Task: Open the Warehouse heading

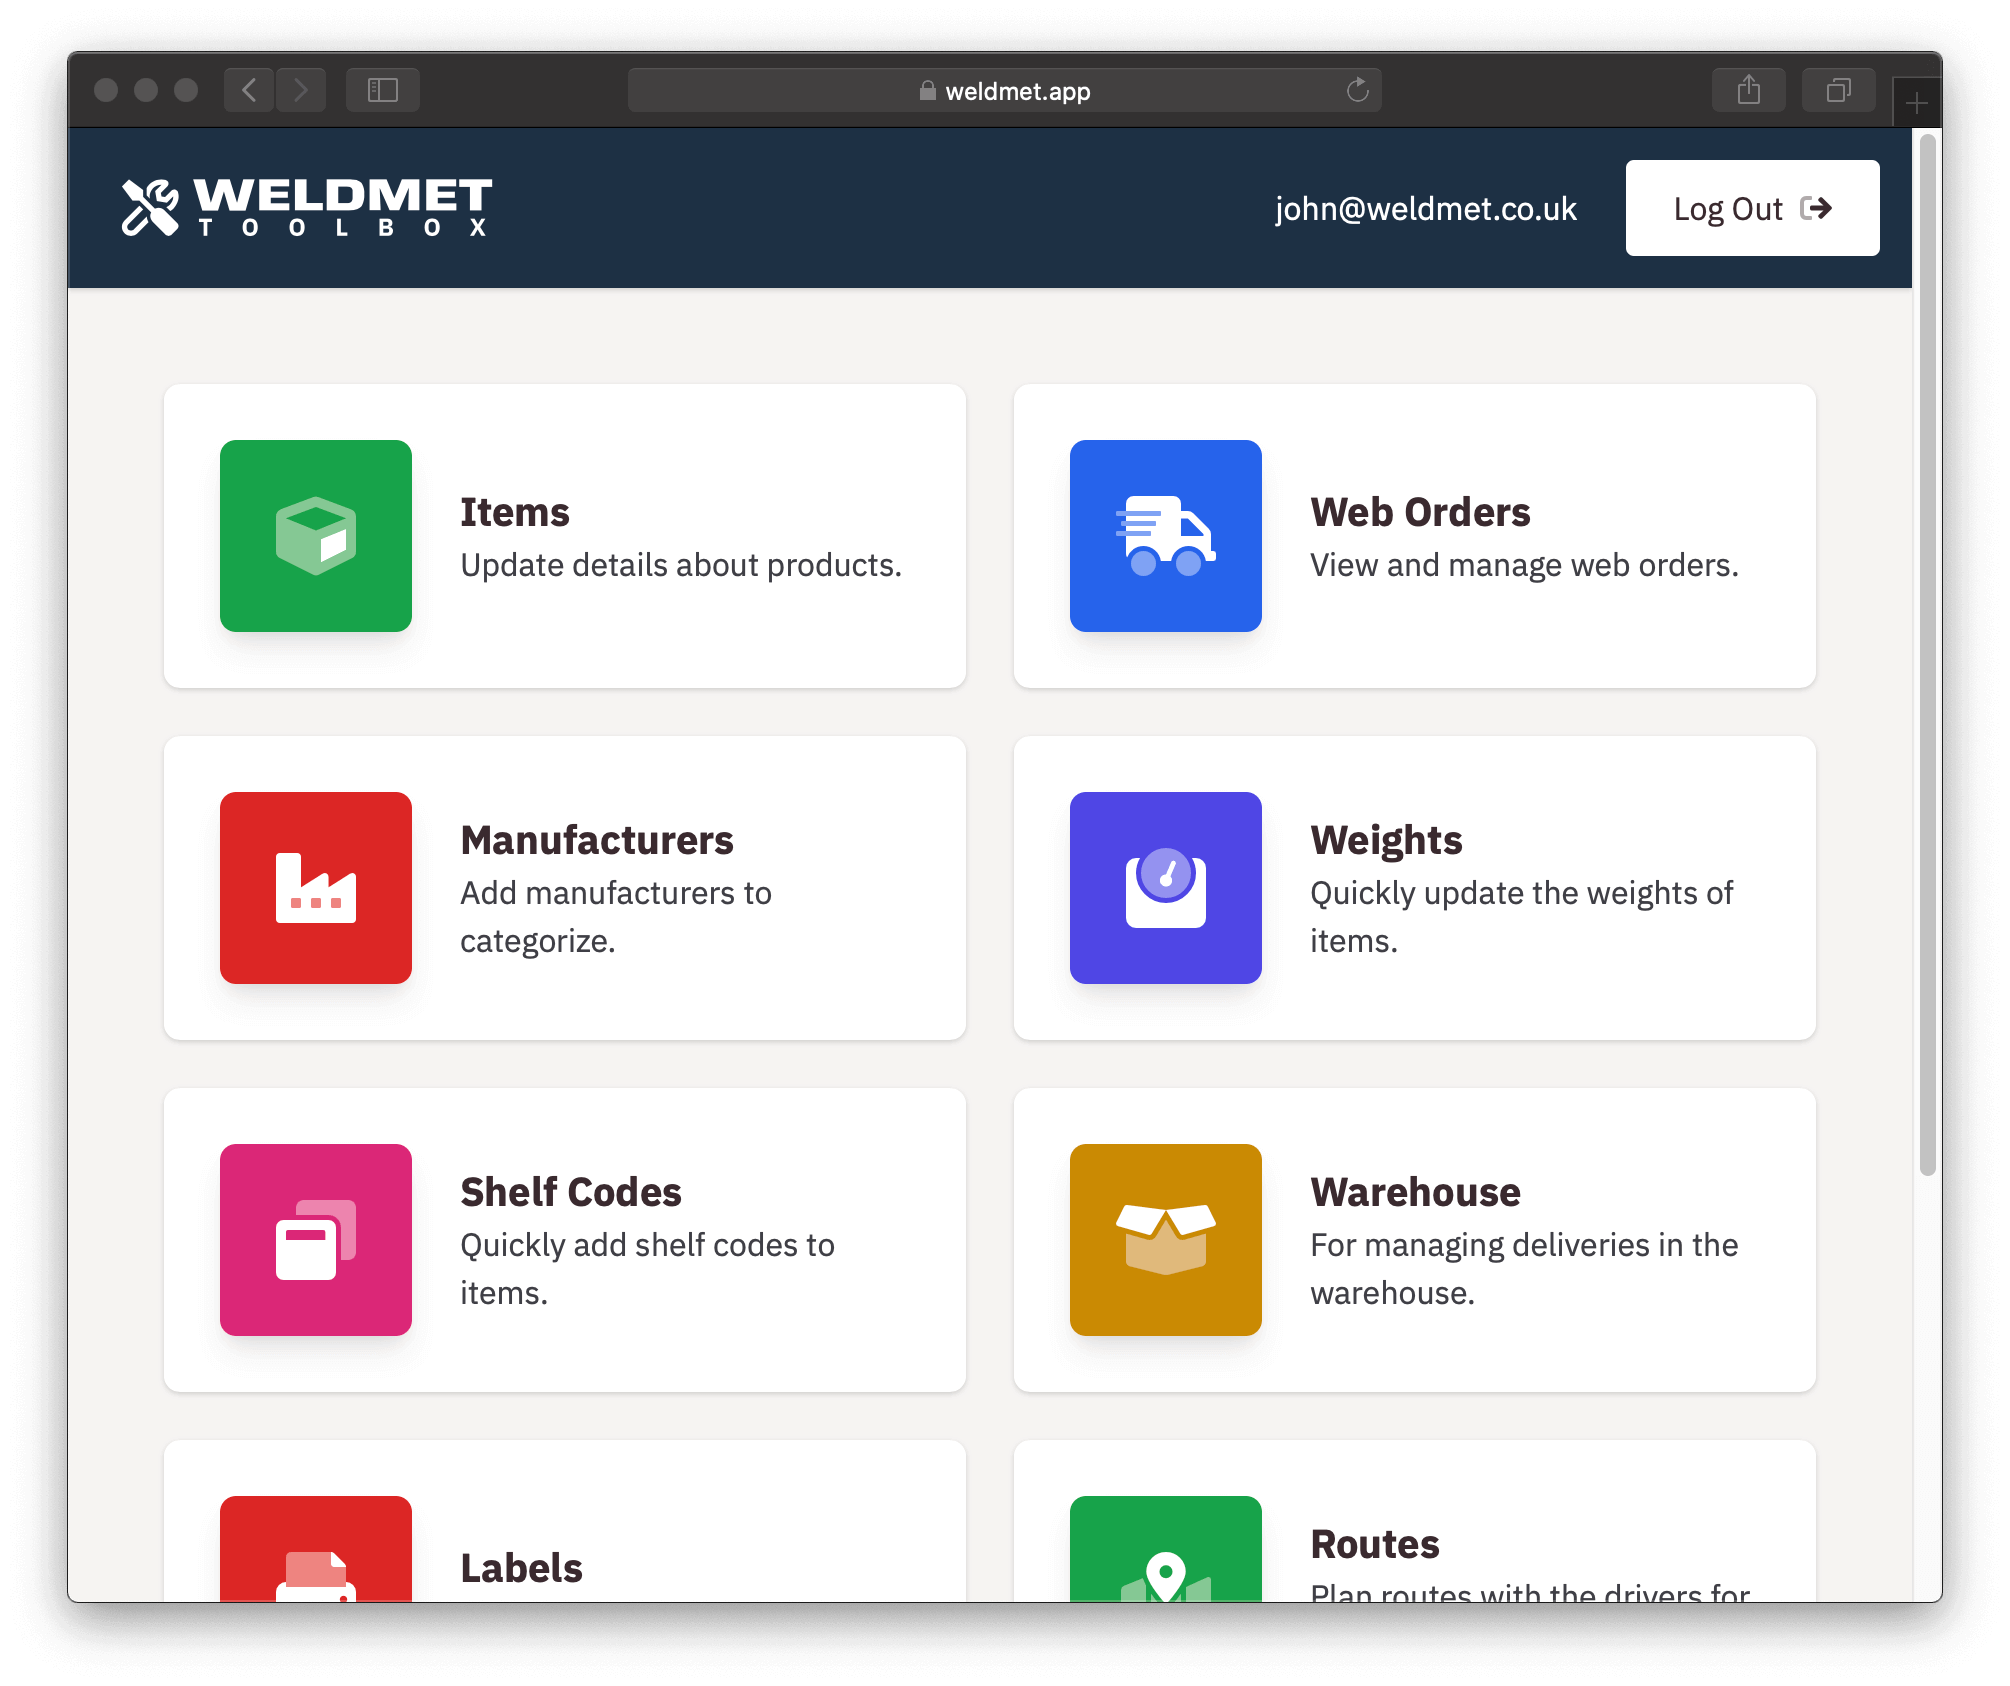Action: tap(1416, 1192)
